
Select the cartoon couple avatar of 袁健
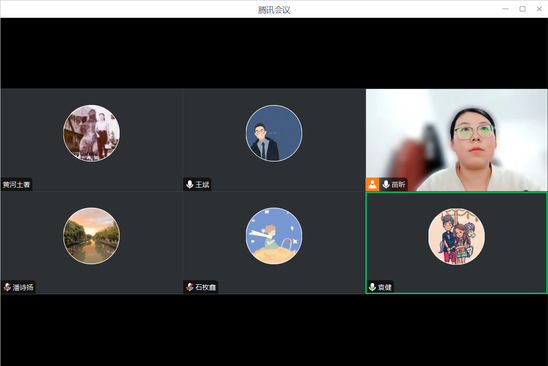pyautogui.click(x=456, y=237)
